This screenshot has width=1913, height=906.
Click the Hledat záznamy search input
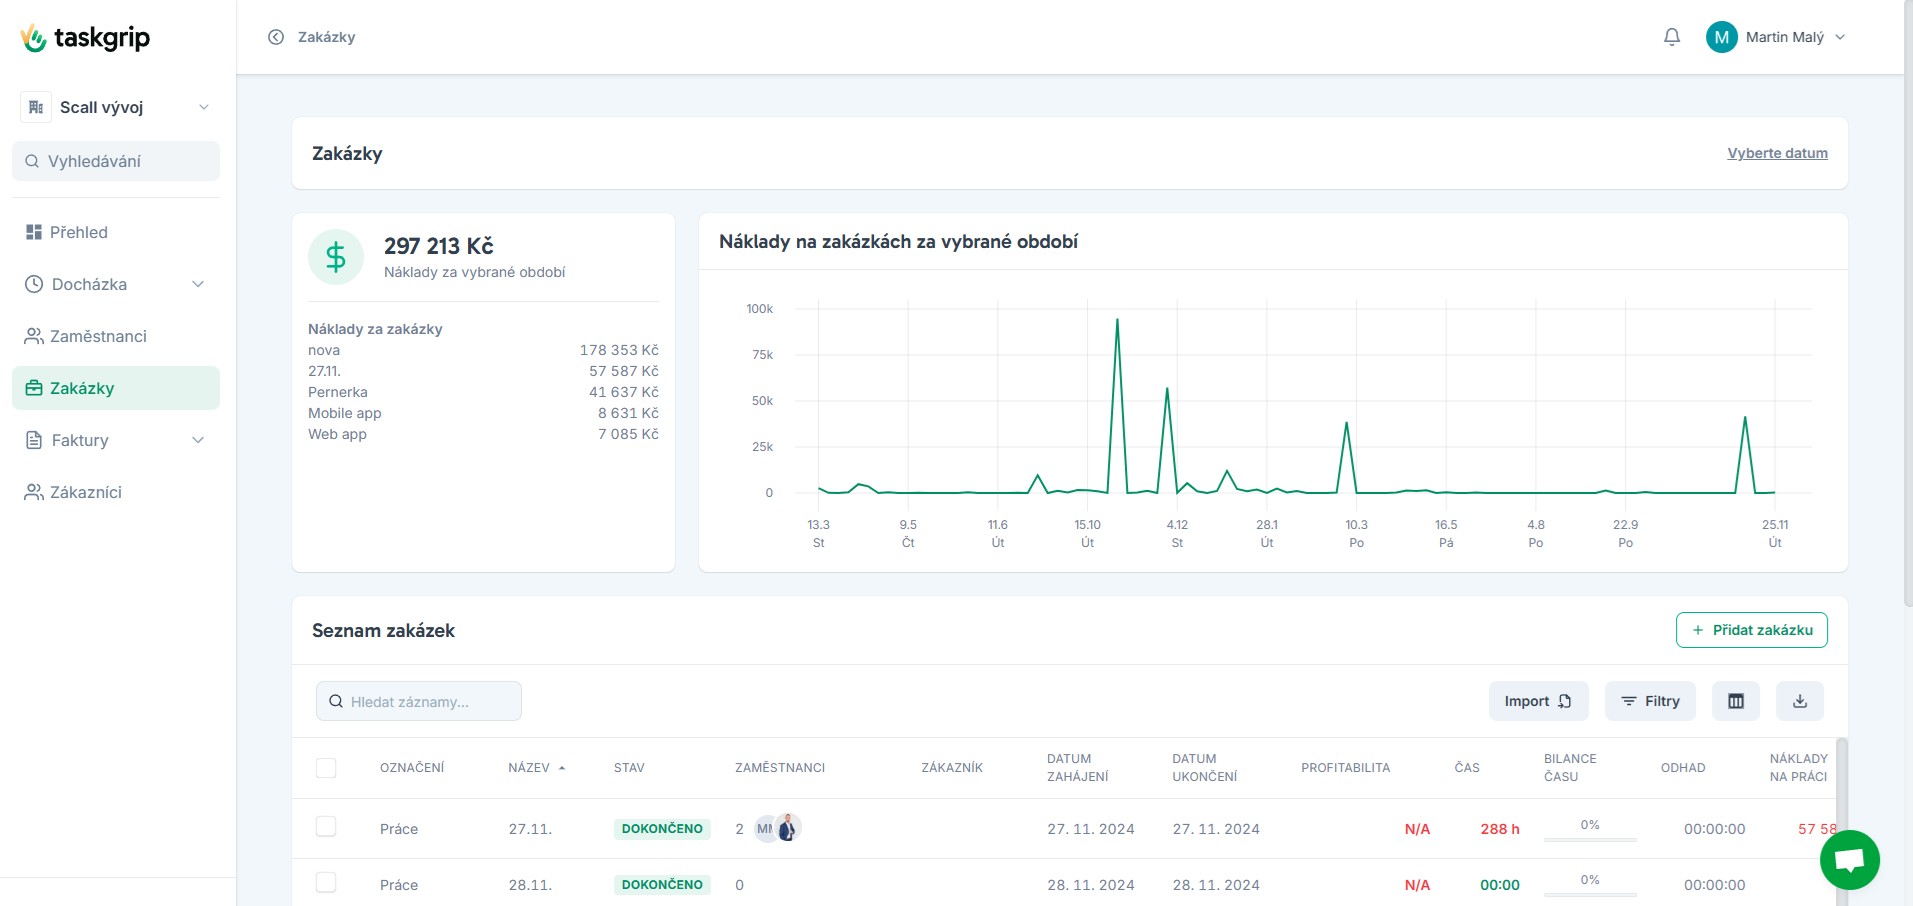(x=419, y=701)
